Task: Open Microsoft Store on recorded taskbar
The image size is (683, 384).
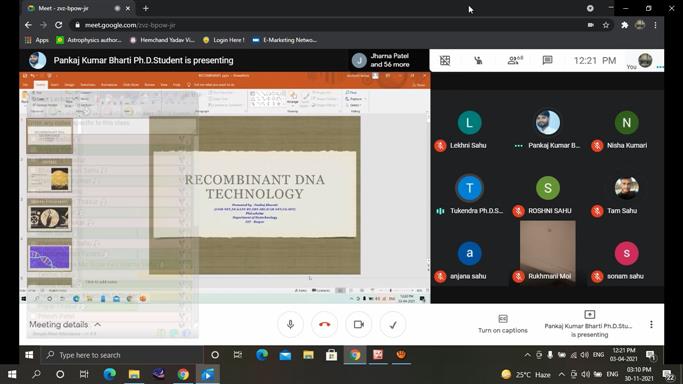Action: pos(331,355)
